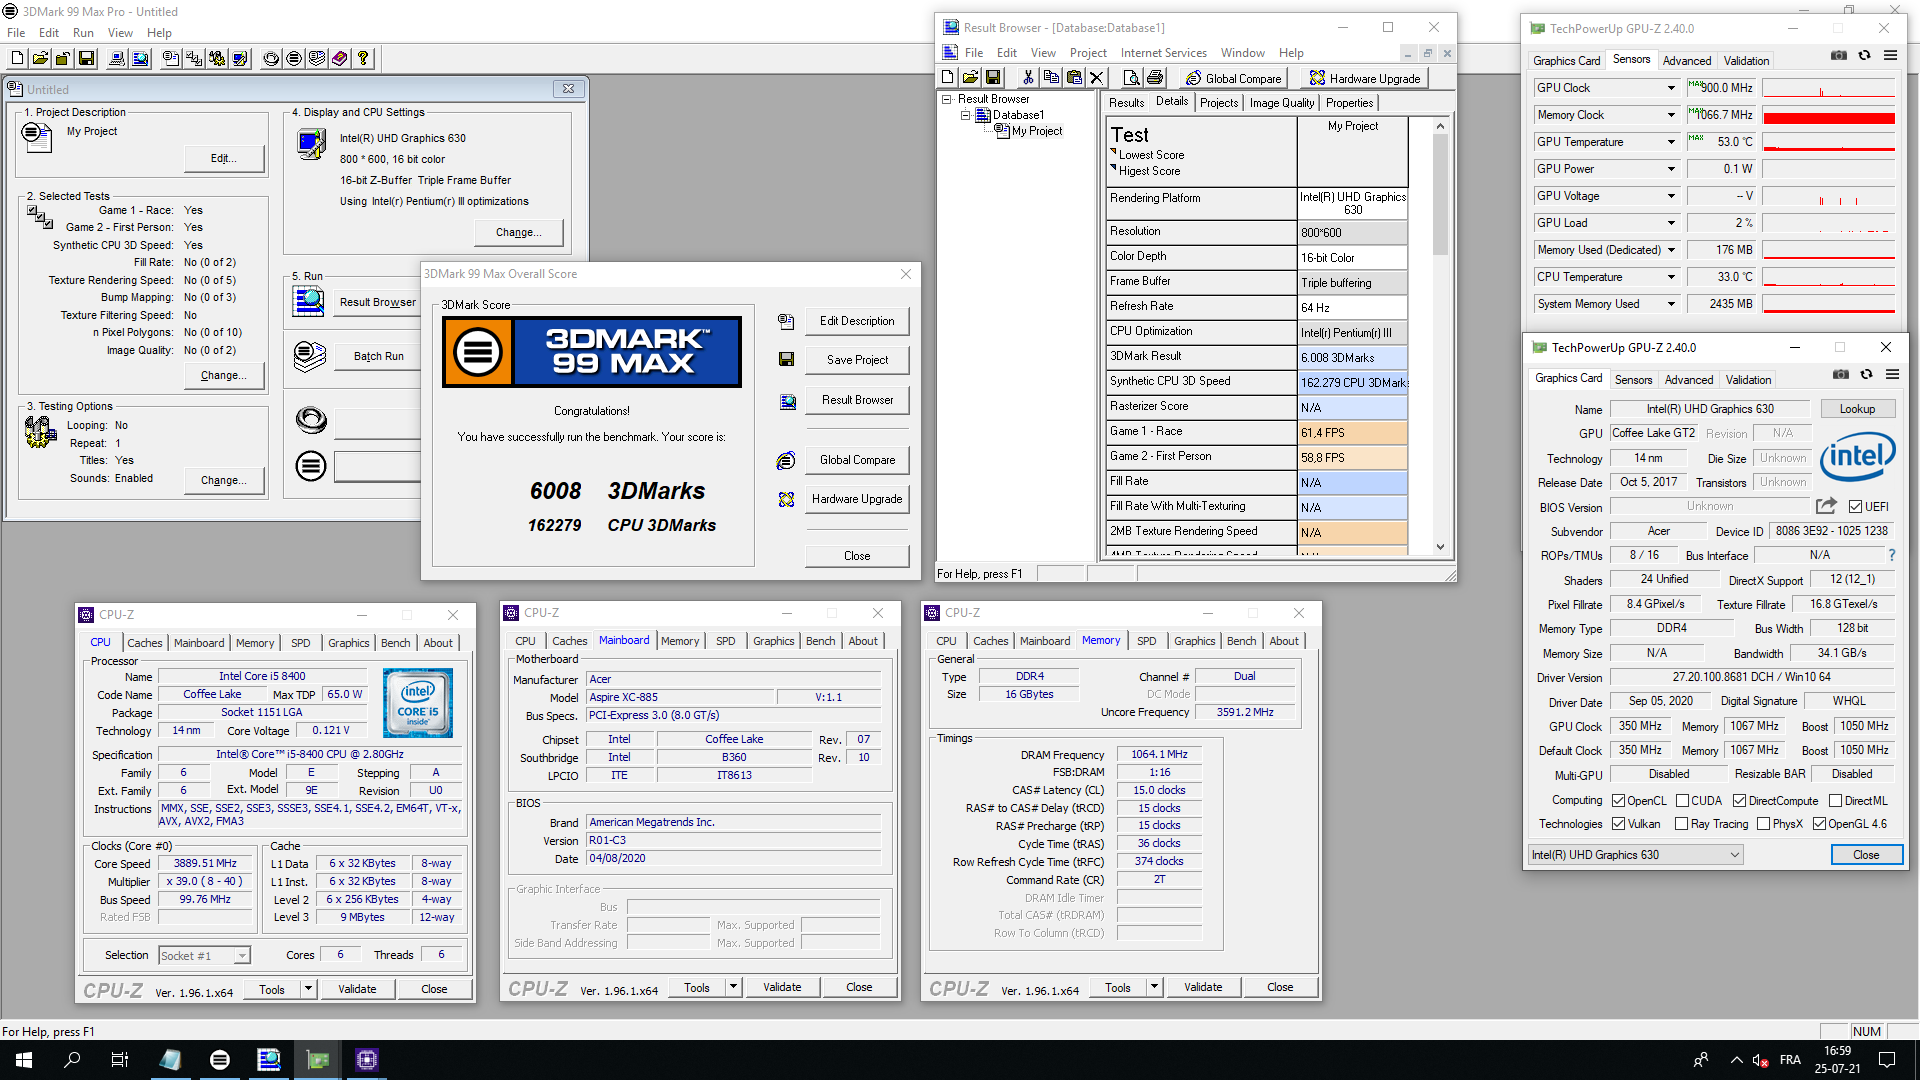
Task: Toggle the UEFI checkbox in GPU-Z
Action: [1855, 507]
